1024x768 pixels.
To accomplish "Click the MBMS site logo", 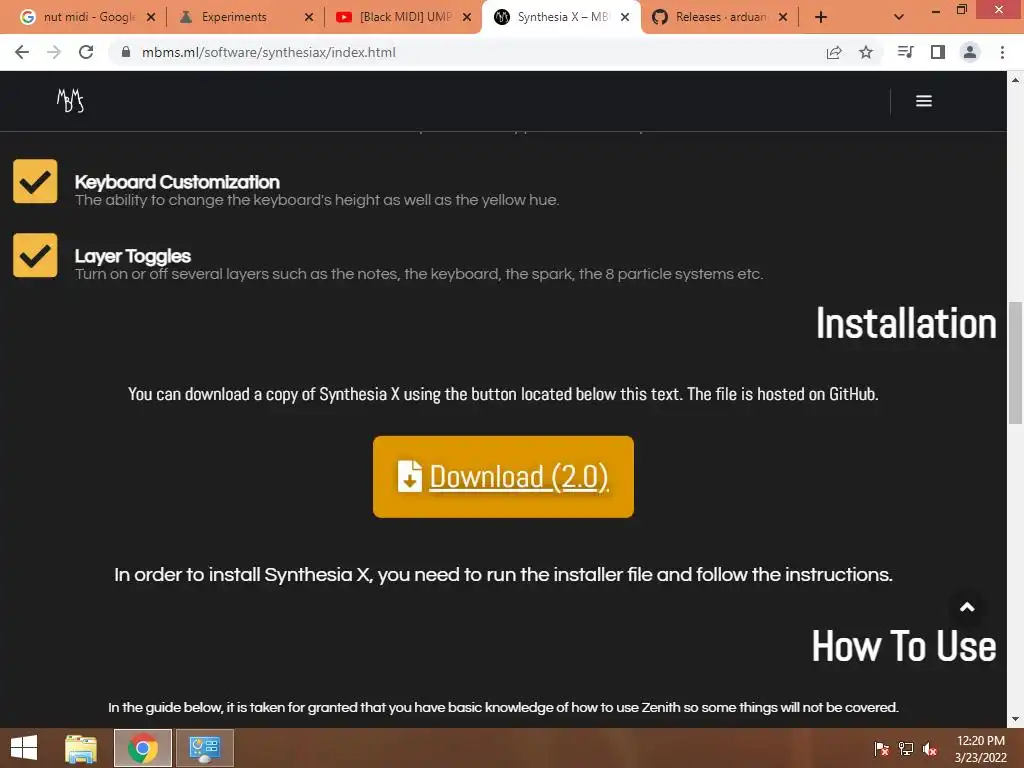I will pos(71,101).
